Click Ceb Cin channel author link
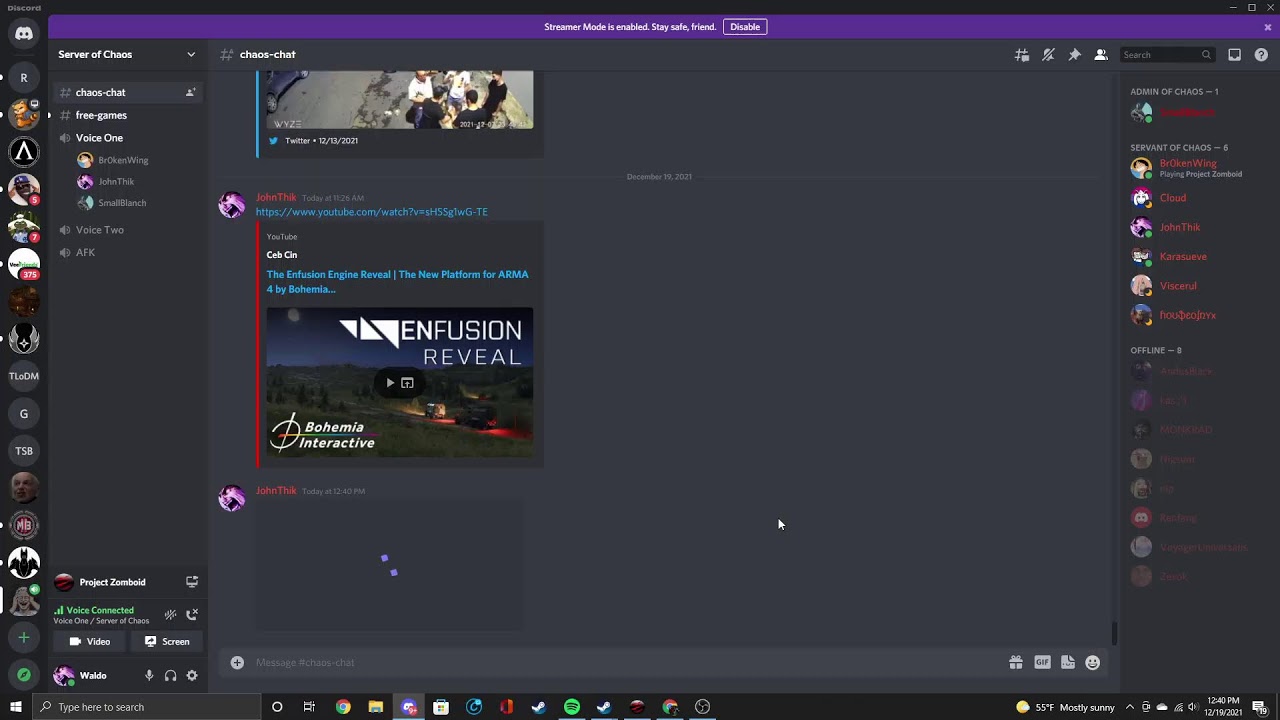Image resolution: width=1280 pixels, height=720 pixels. tap(282, 255)
